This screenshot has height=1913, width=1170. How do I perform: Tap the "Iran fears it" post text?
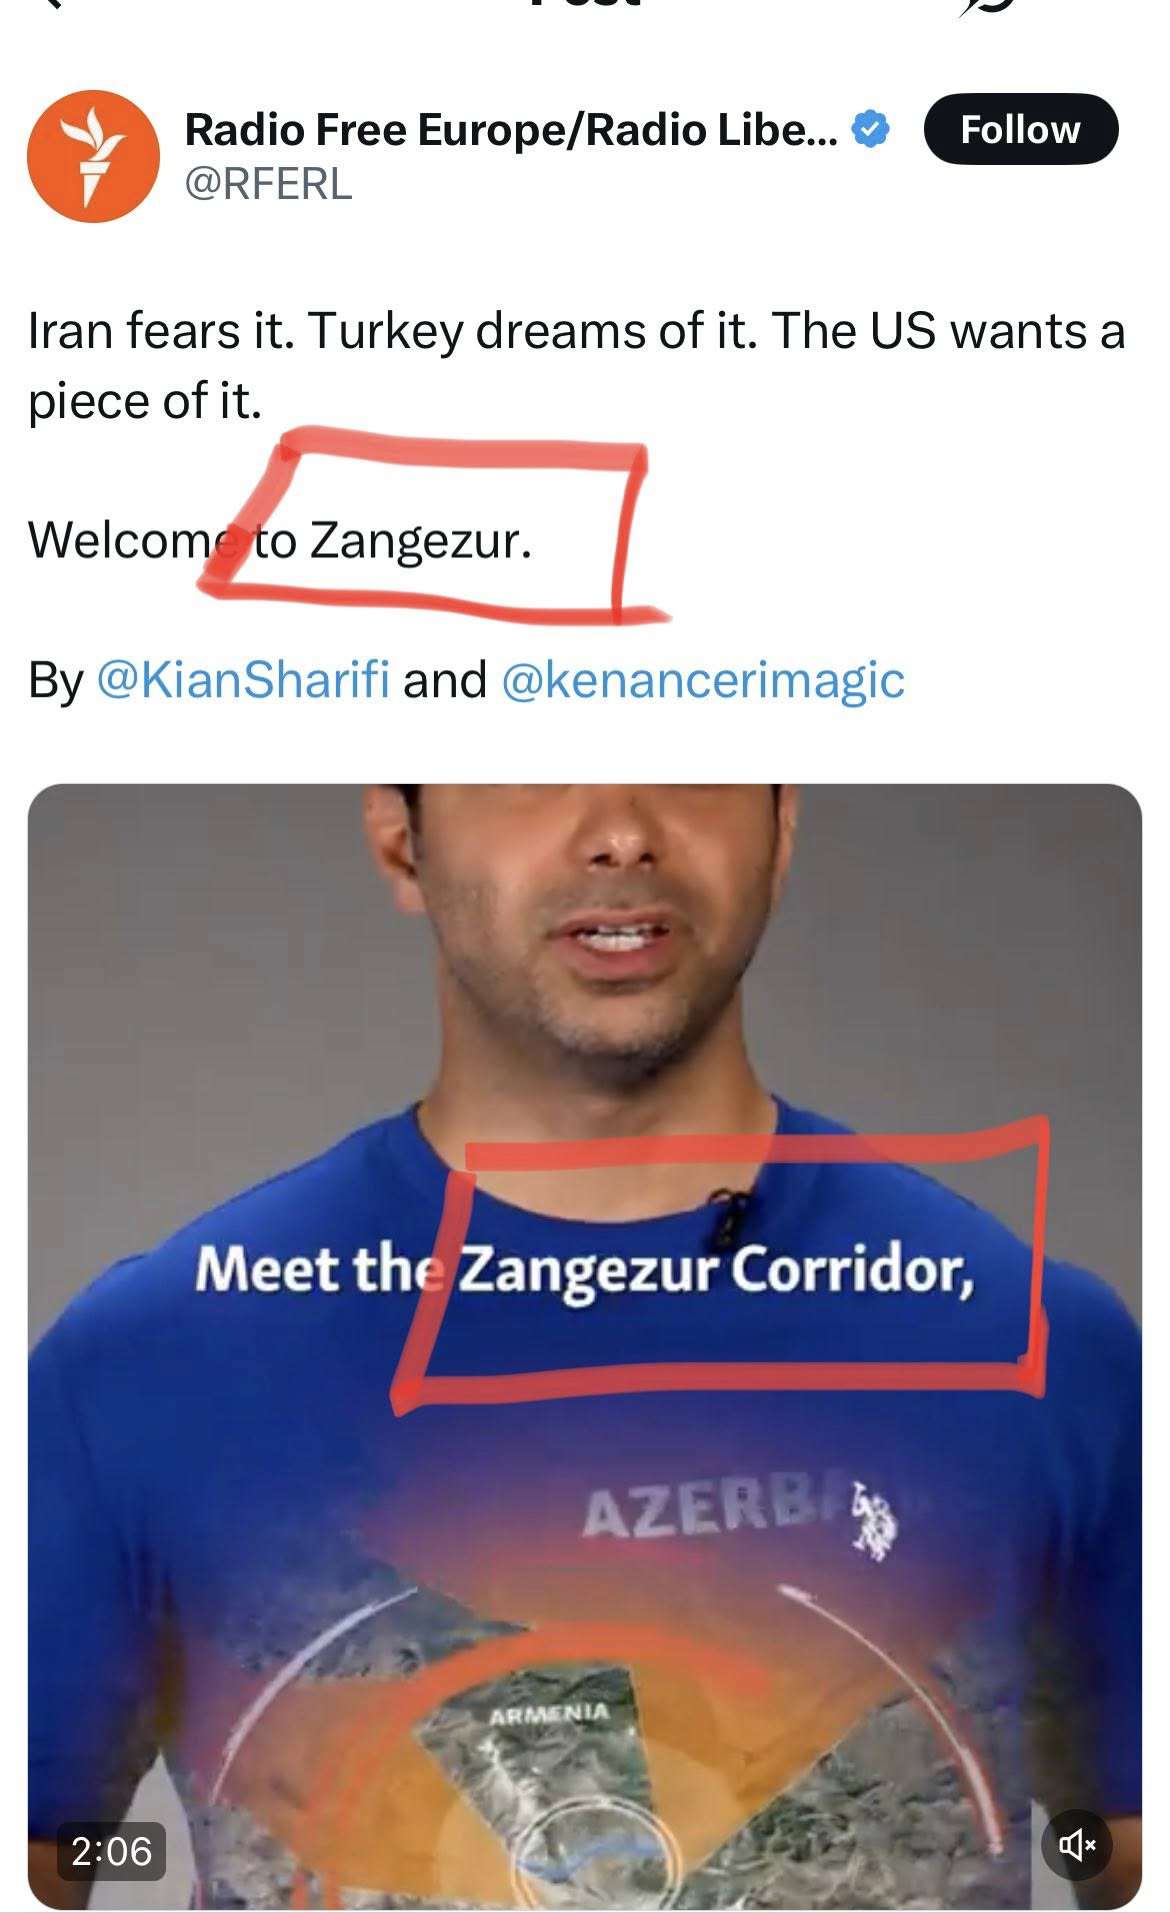[x=161, y=331]
